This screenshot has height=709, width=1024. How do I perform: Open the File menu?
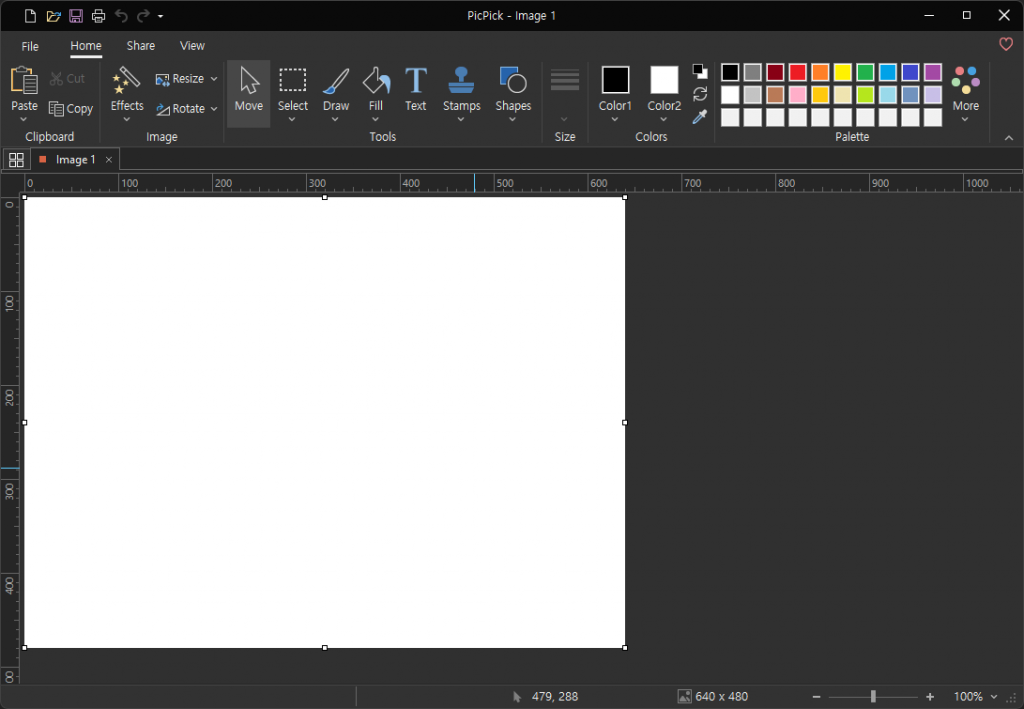30,46
